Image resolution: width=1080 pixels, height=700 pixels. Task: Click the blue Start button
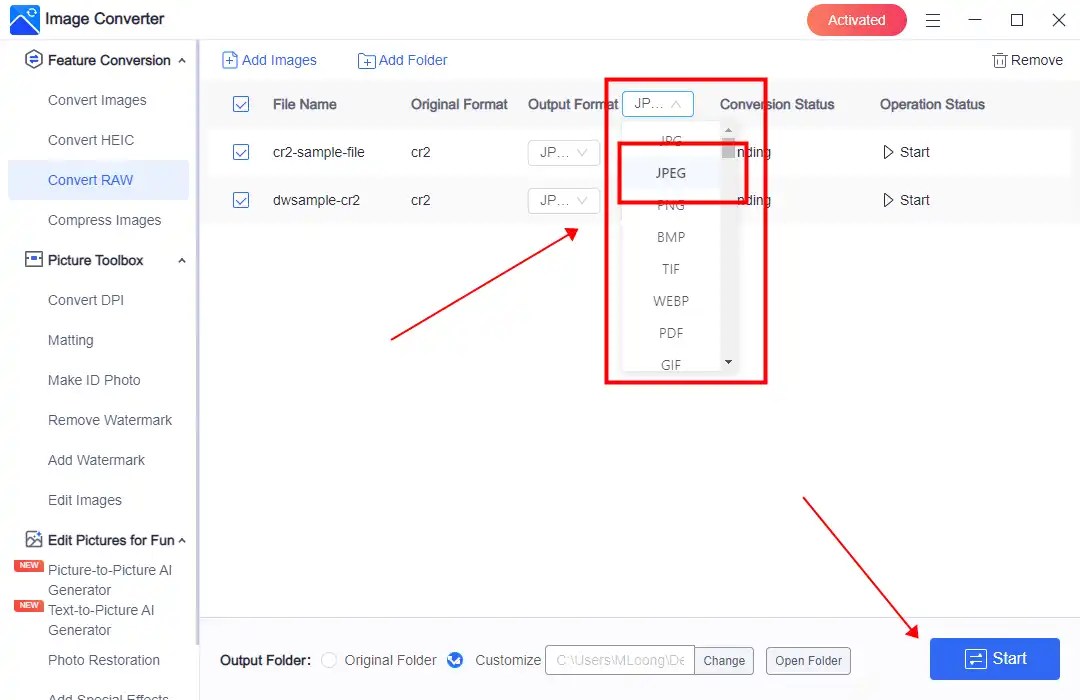pos(995,658)
